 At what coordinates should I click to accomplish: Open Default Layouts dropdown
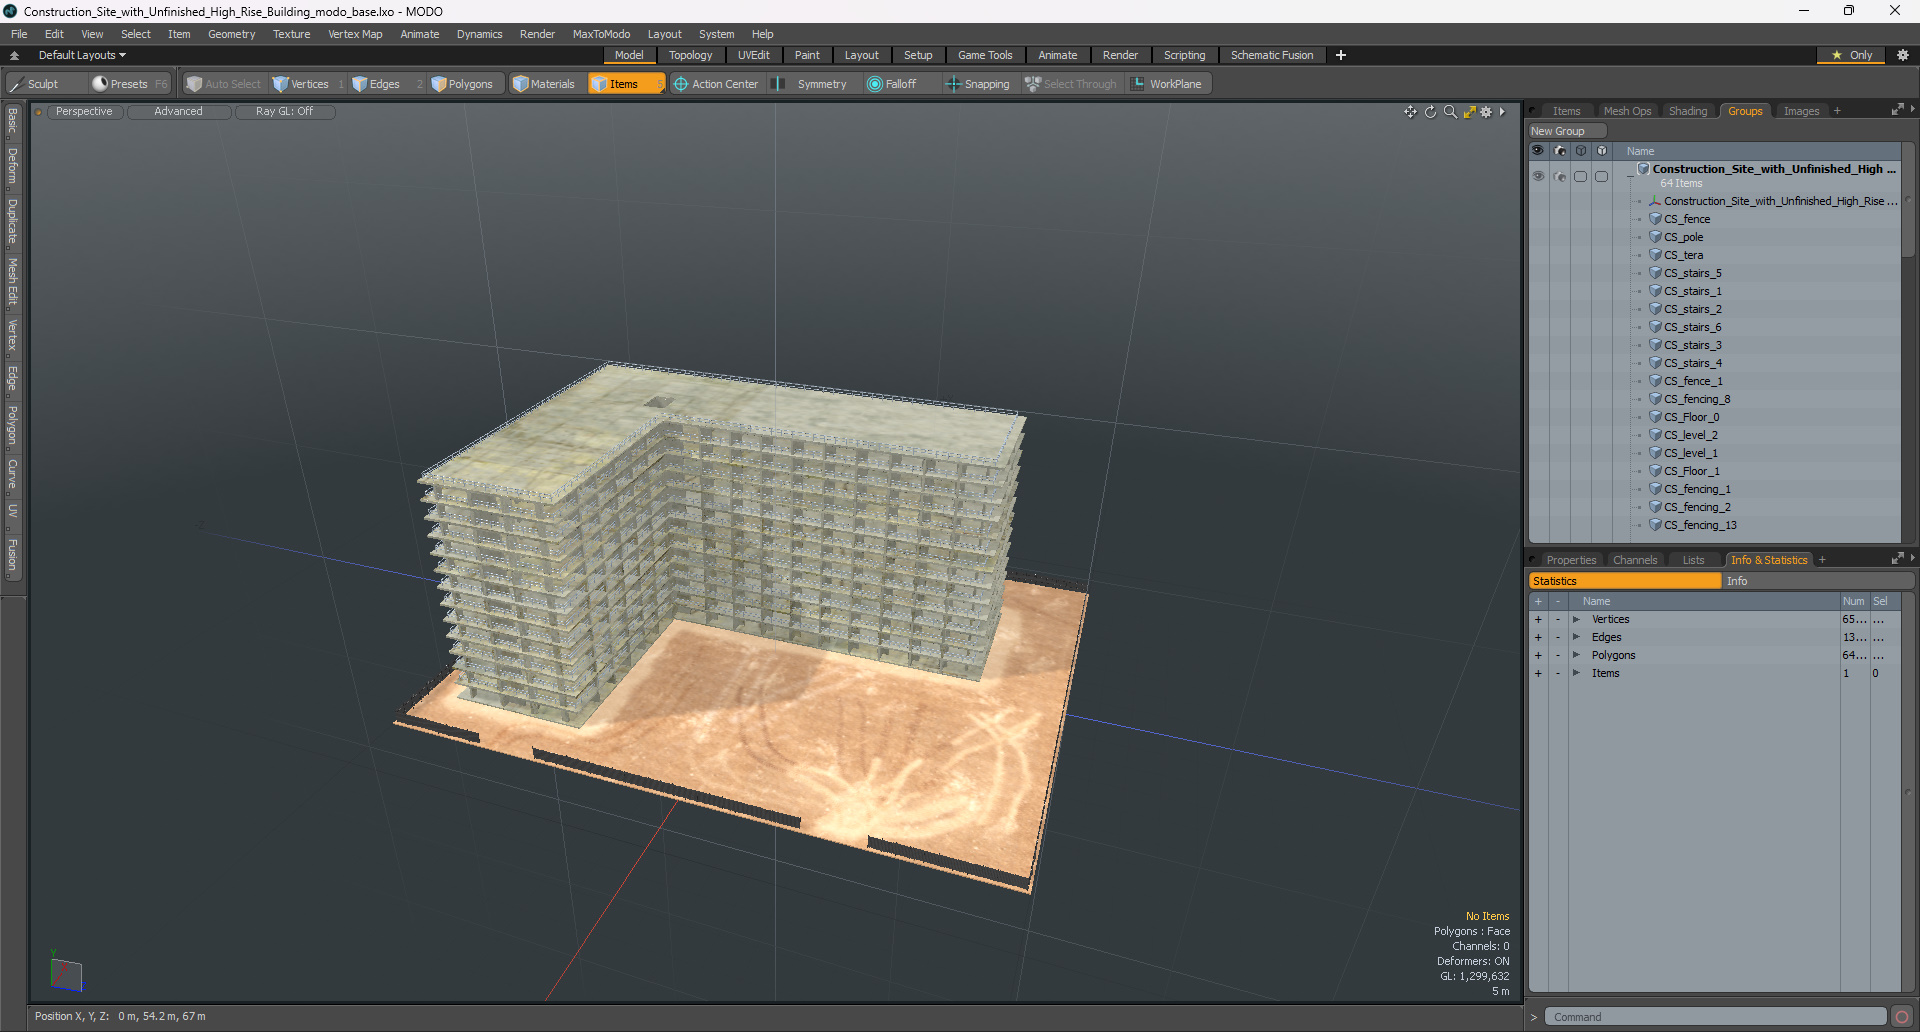(82, 55)
